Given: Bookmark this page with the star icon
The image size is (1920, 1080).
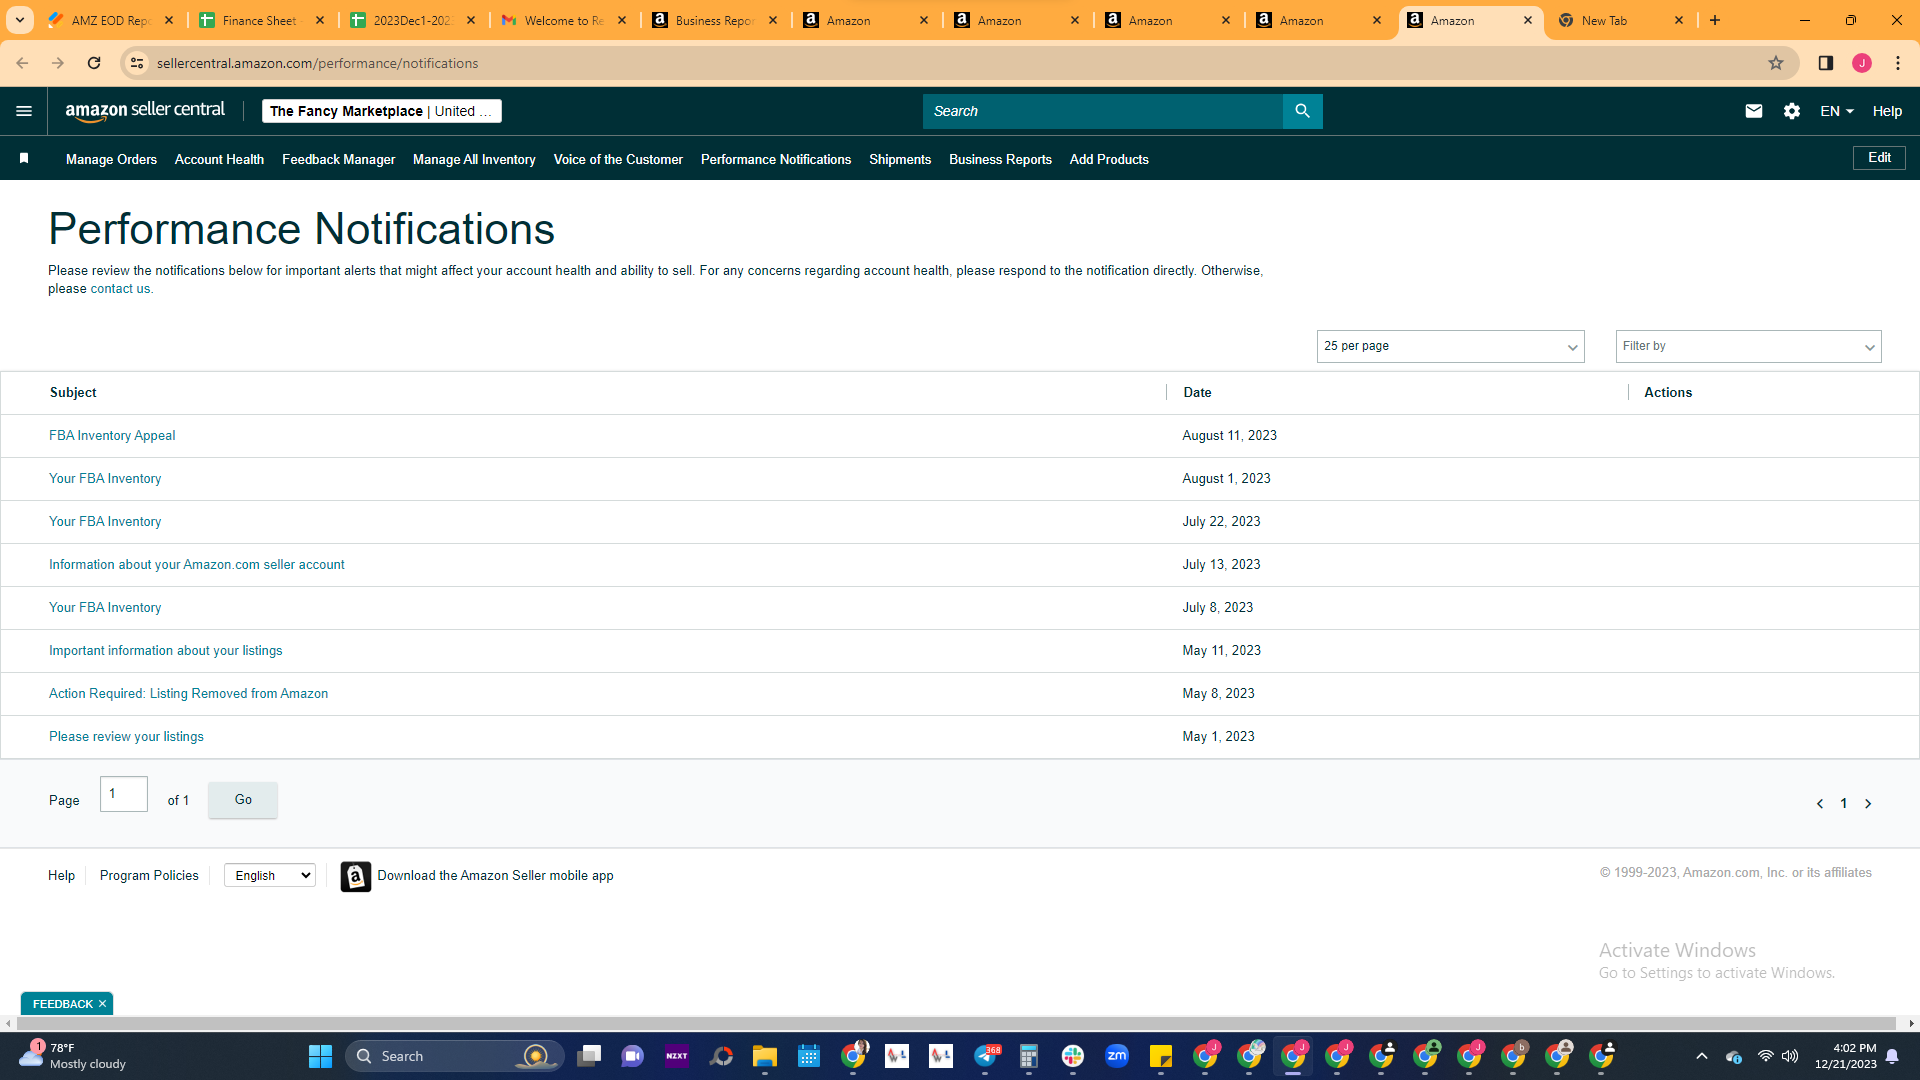Looking at the screenshot, I should point(1776,63).
